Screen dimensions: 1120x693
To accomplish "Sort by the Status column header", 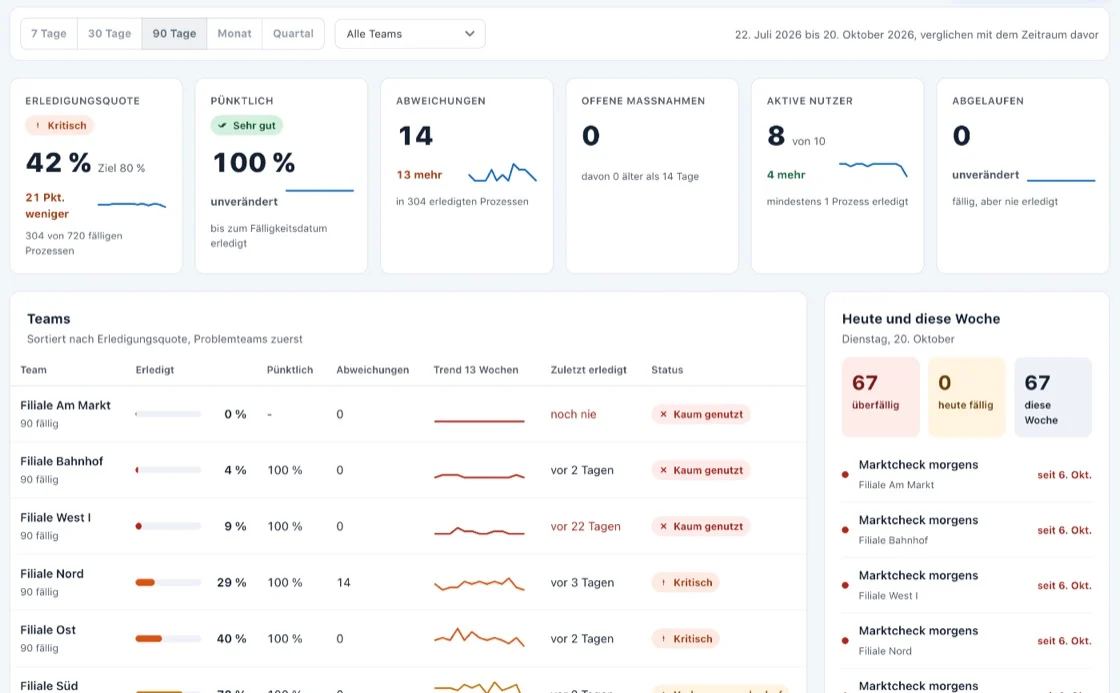I will click(667, 370).
